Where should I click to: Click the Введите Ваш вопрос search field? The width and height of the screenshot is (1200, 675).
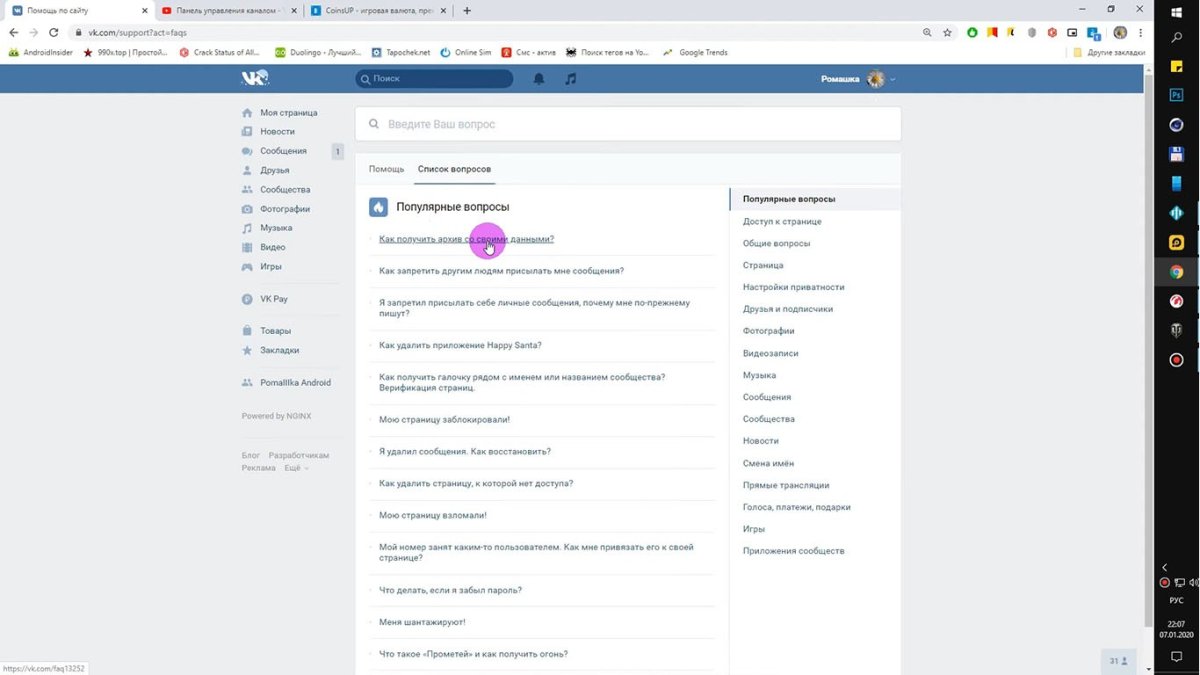[x=628, y=124]
